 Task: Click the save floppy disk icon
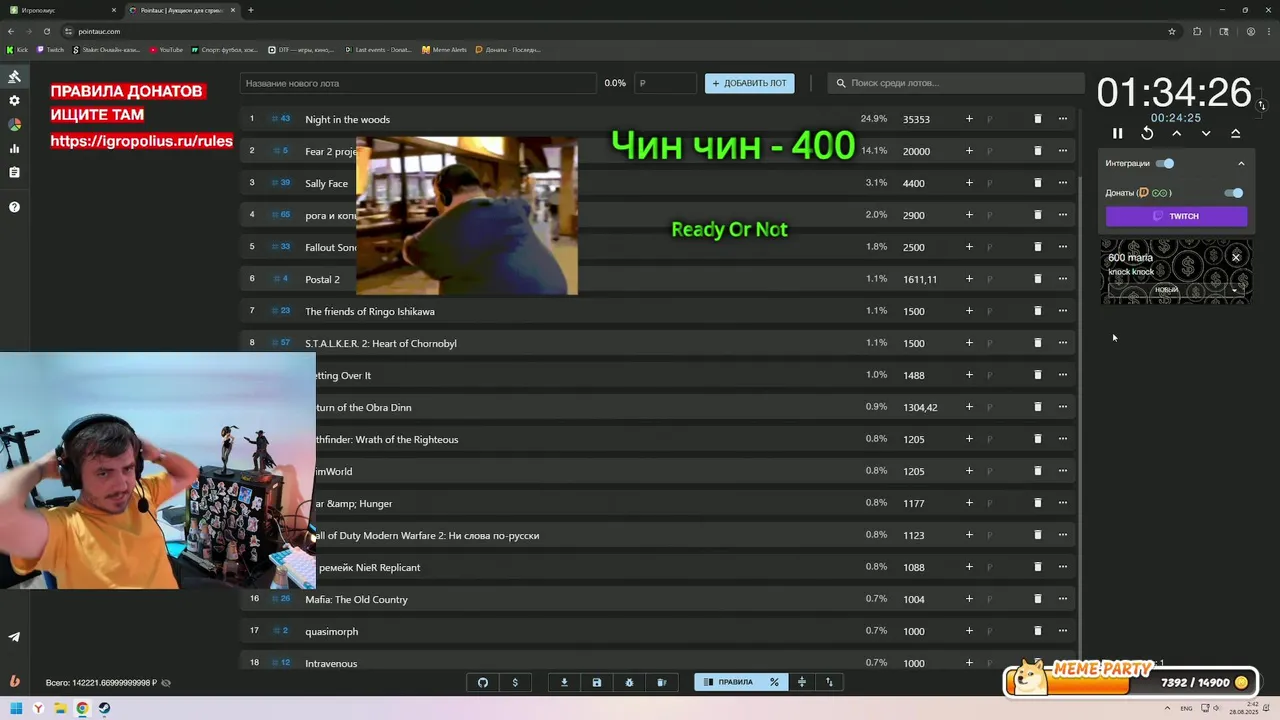tap(597, 682)
